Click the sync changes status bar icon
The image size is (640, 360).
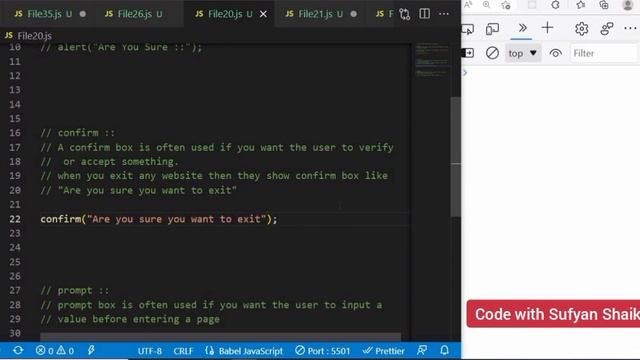18,351
